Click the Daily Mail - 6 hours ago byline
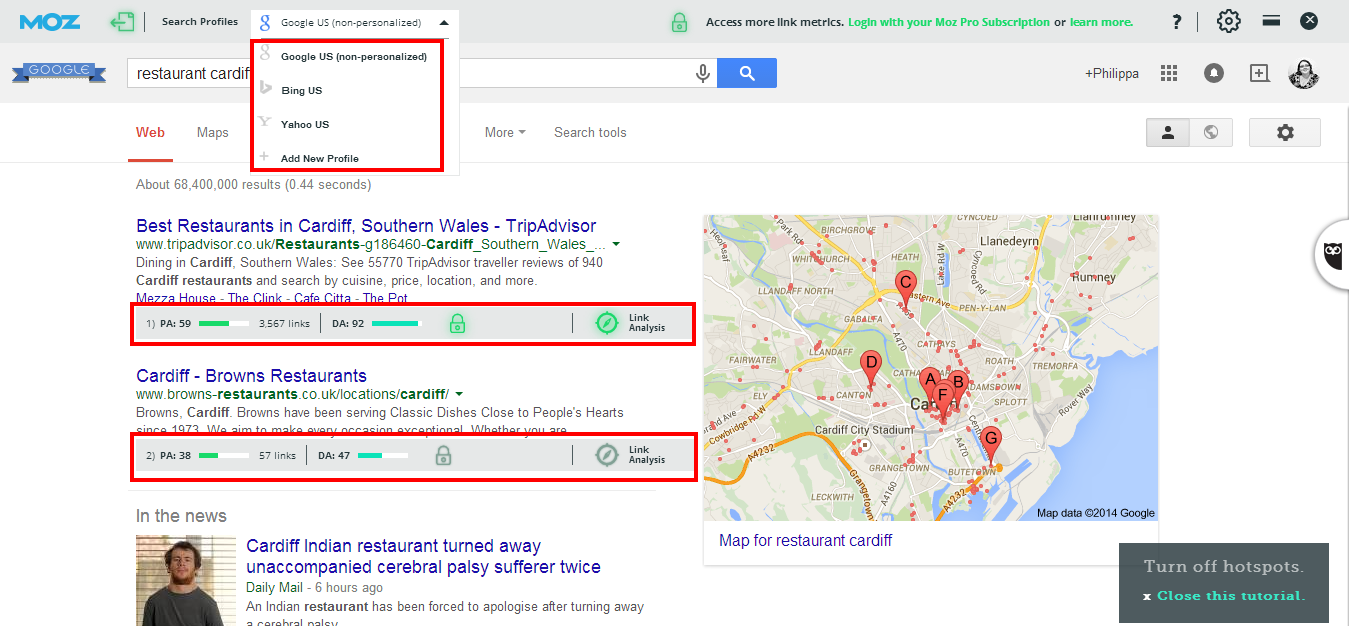This screenshot has height=626, width=1349. tap(314, 587)
